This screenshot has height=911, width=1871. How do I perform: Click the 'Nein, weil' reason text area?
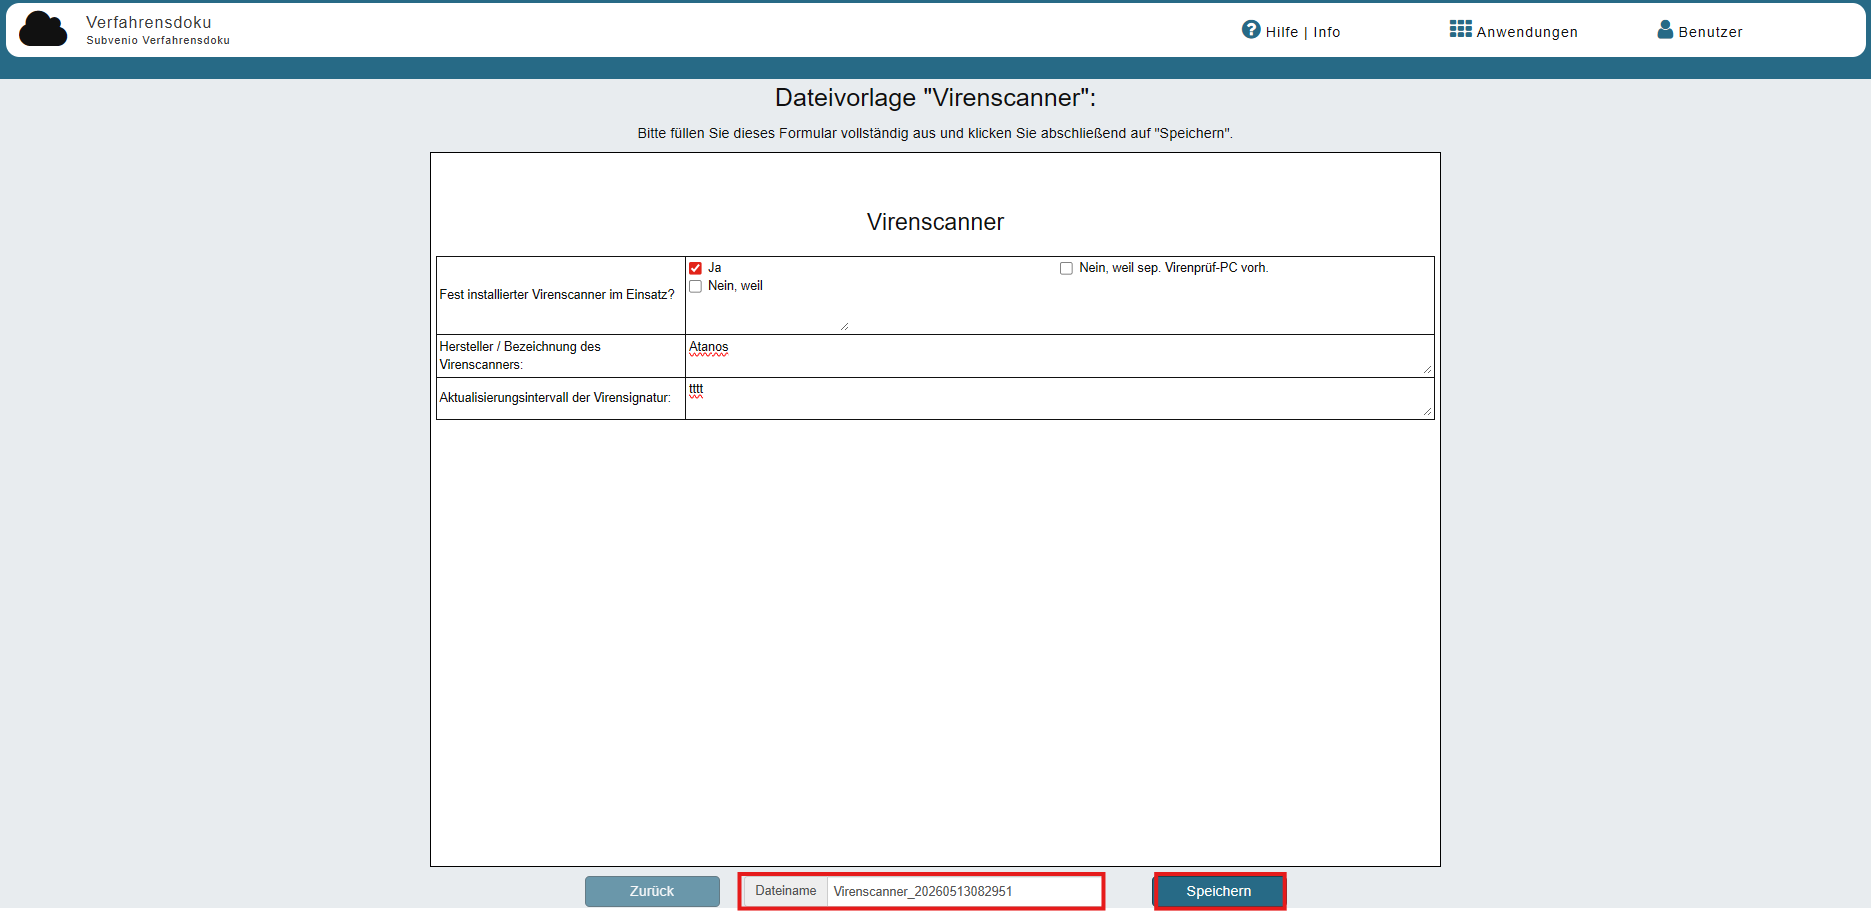coord(768,313)
